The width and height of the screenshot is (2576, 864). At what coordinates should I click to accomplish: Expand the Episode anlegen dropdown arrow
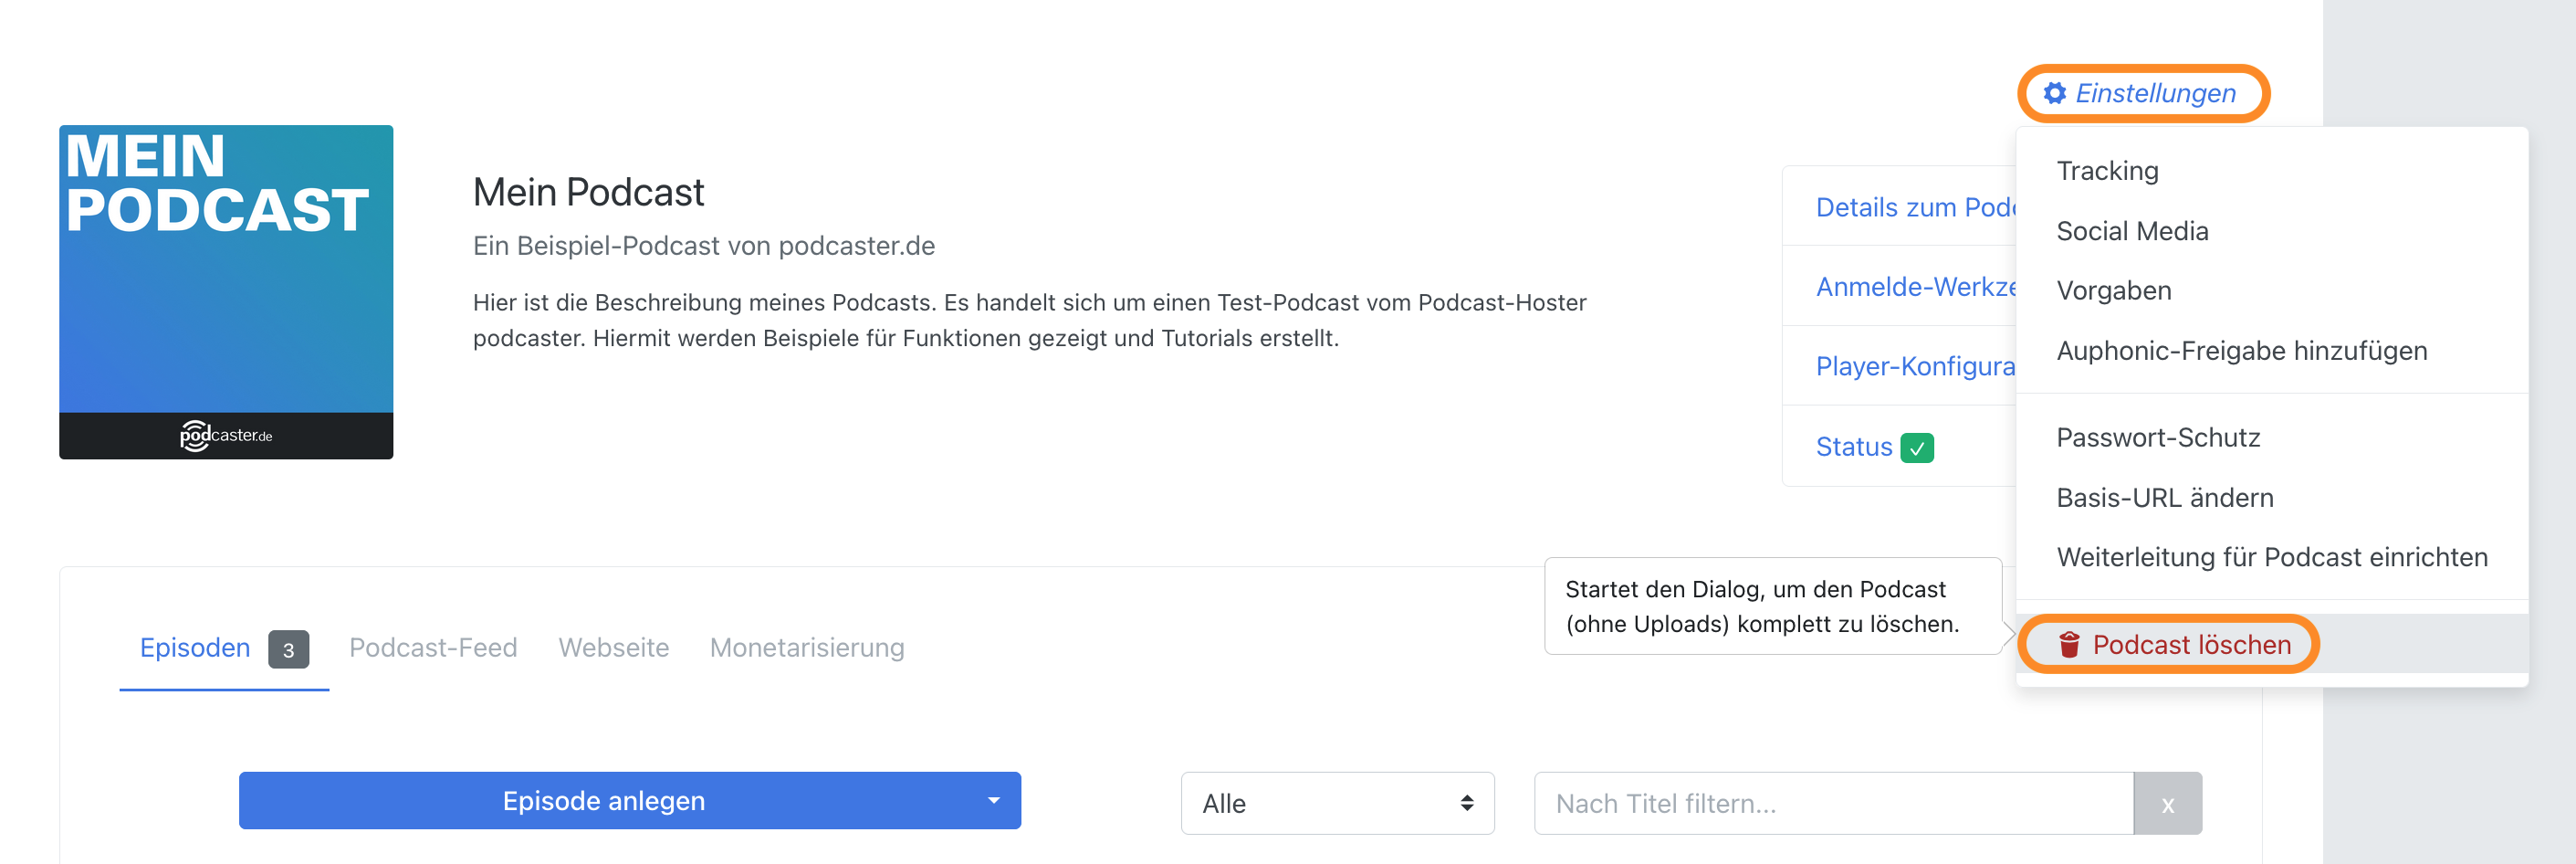(993, 800)
